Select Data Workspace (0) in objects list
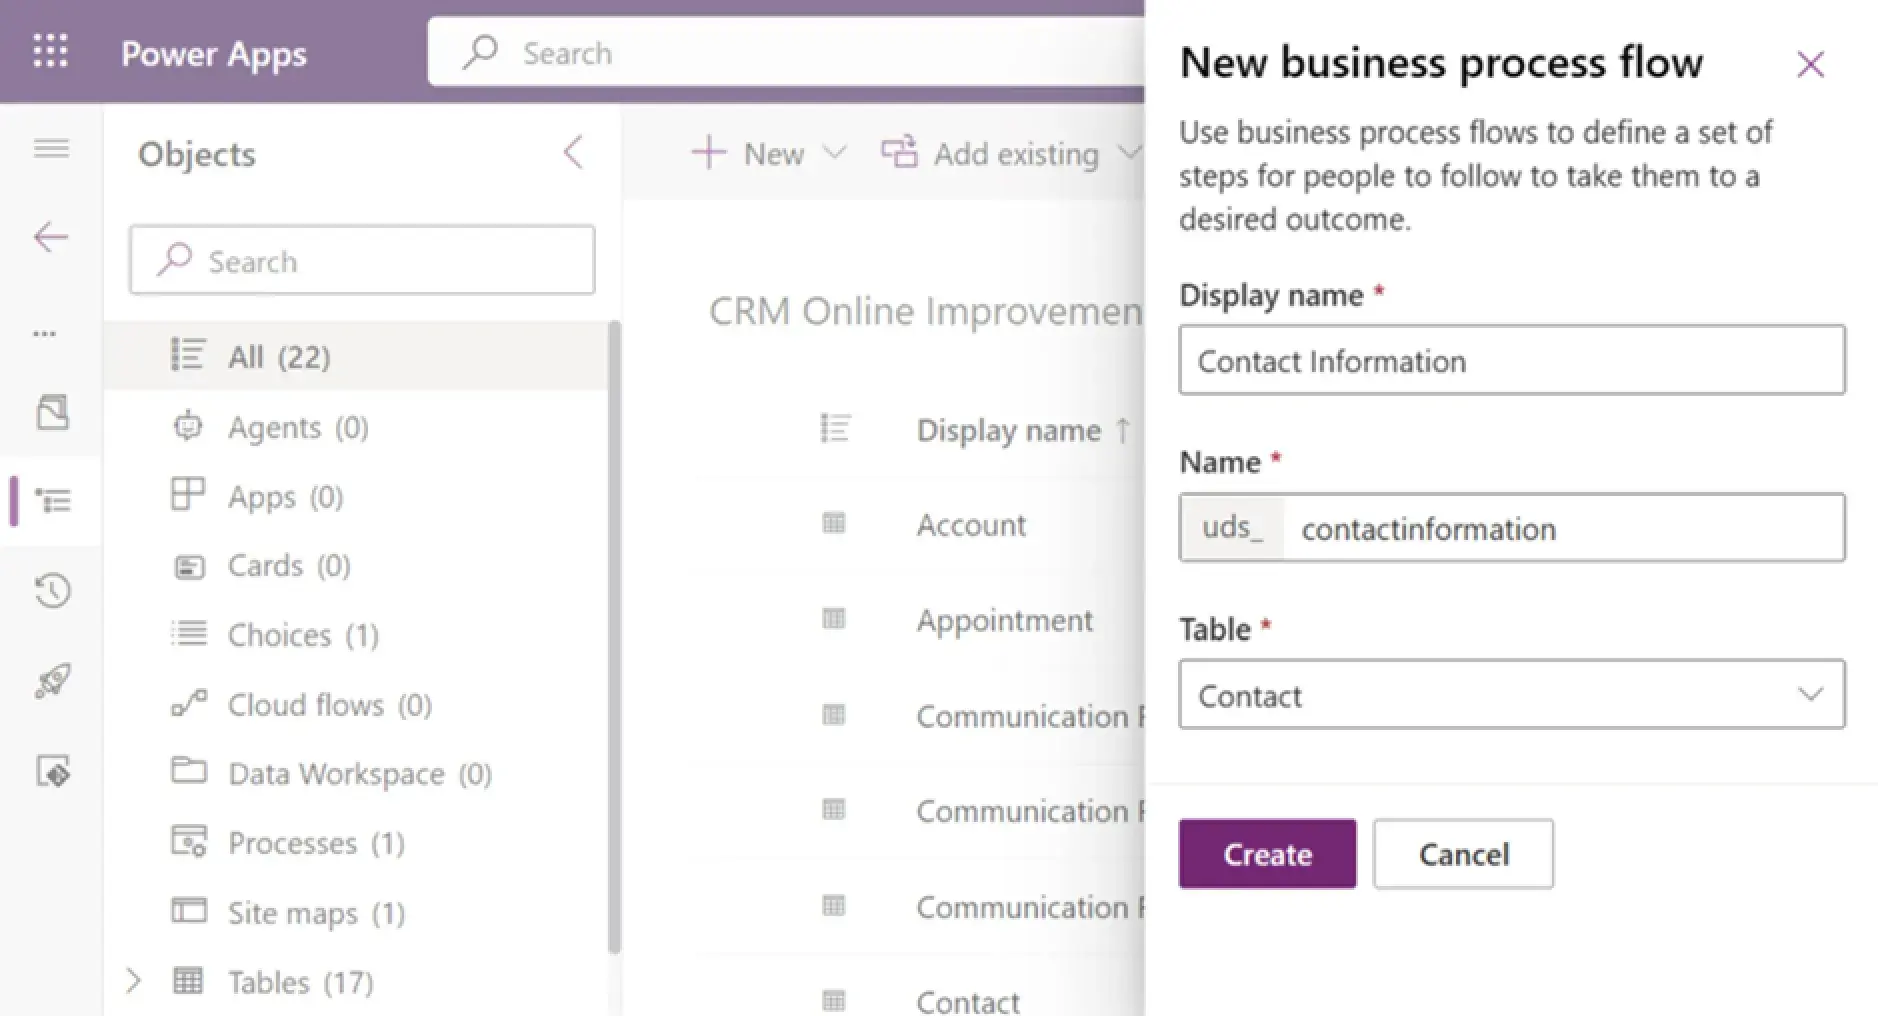1878x1016 pixels. click(356, 773)
